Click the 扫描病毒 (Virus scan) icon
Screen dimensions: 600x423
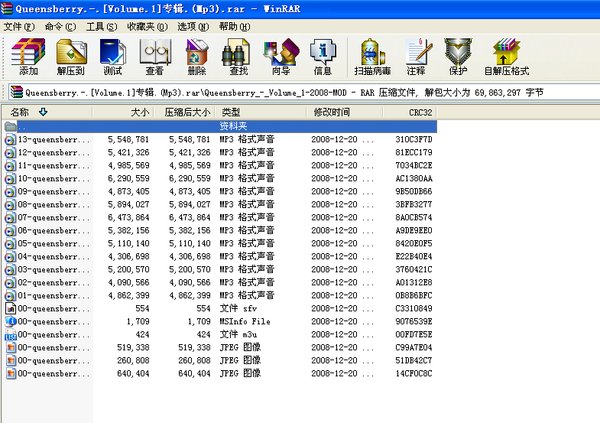(x=372, y=56)
